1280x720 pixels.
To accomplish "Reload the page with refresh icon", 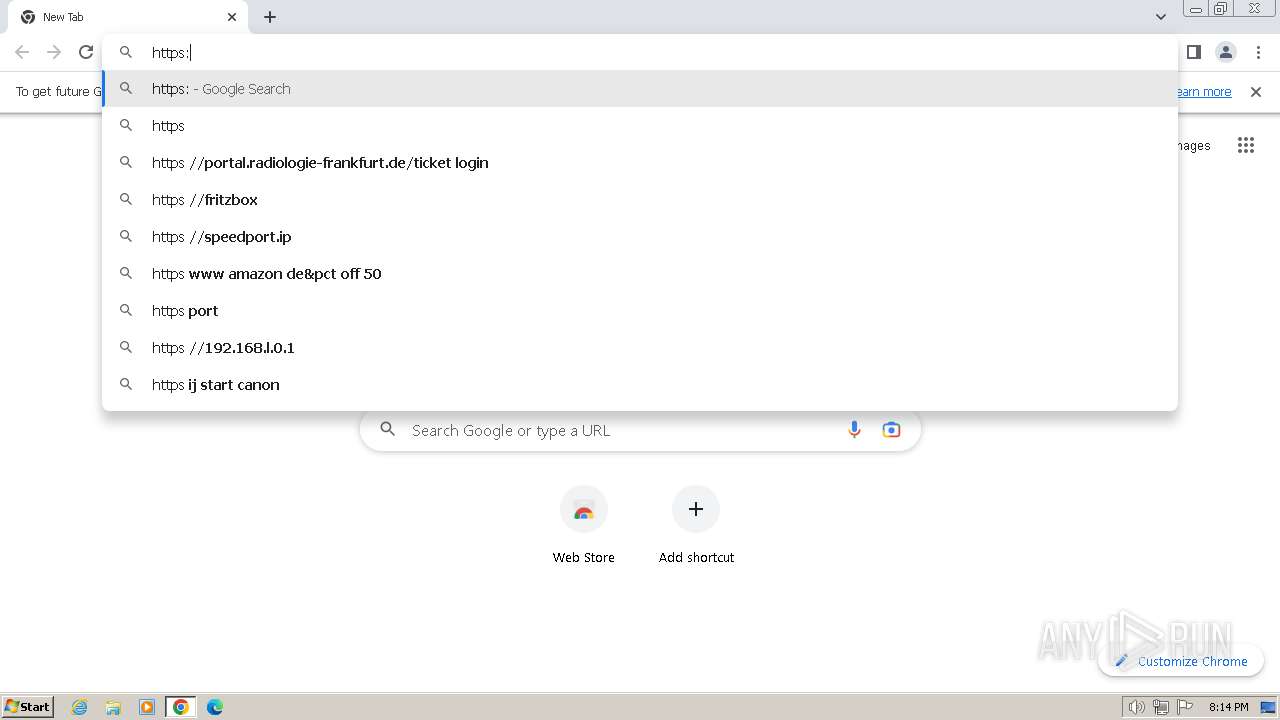I will coord(86,52).
